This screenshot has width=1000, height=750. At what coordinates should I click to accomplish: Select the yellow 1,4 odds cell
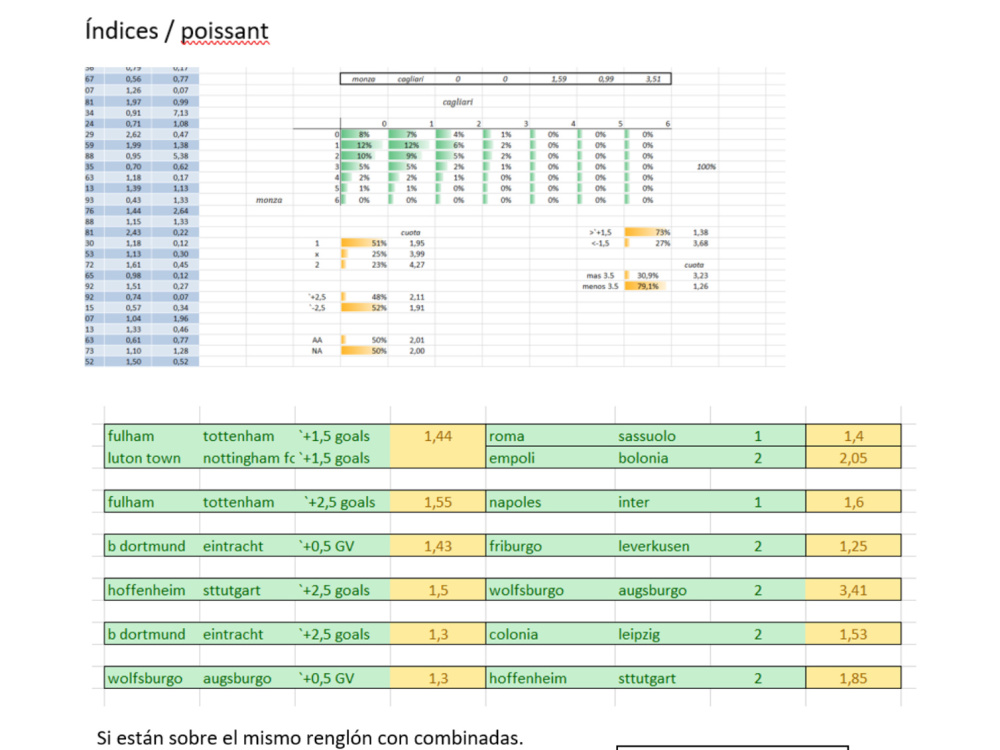tap(853, 436)
